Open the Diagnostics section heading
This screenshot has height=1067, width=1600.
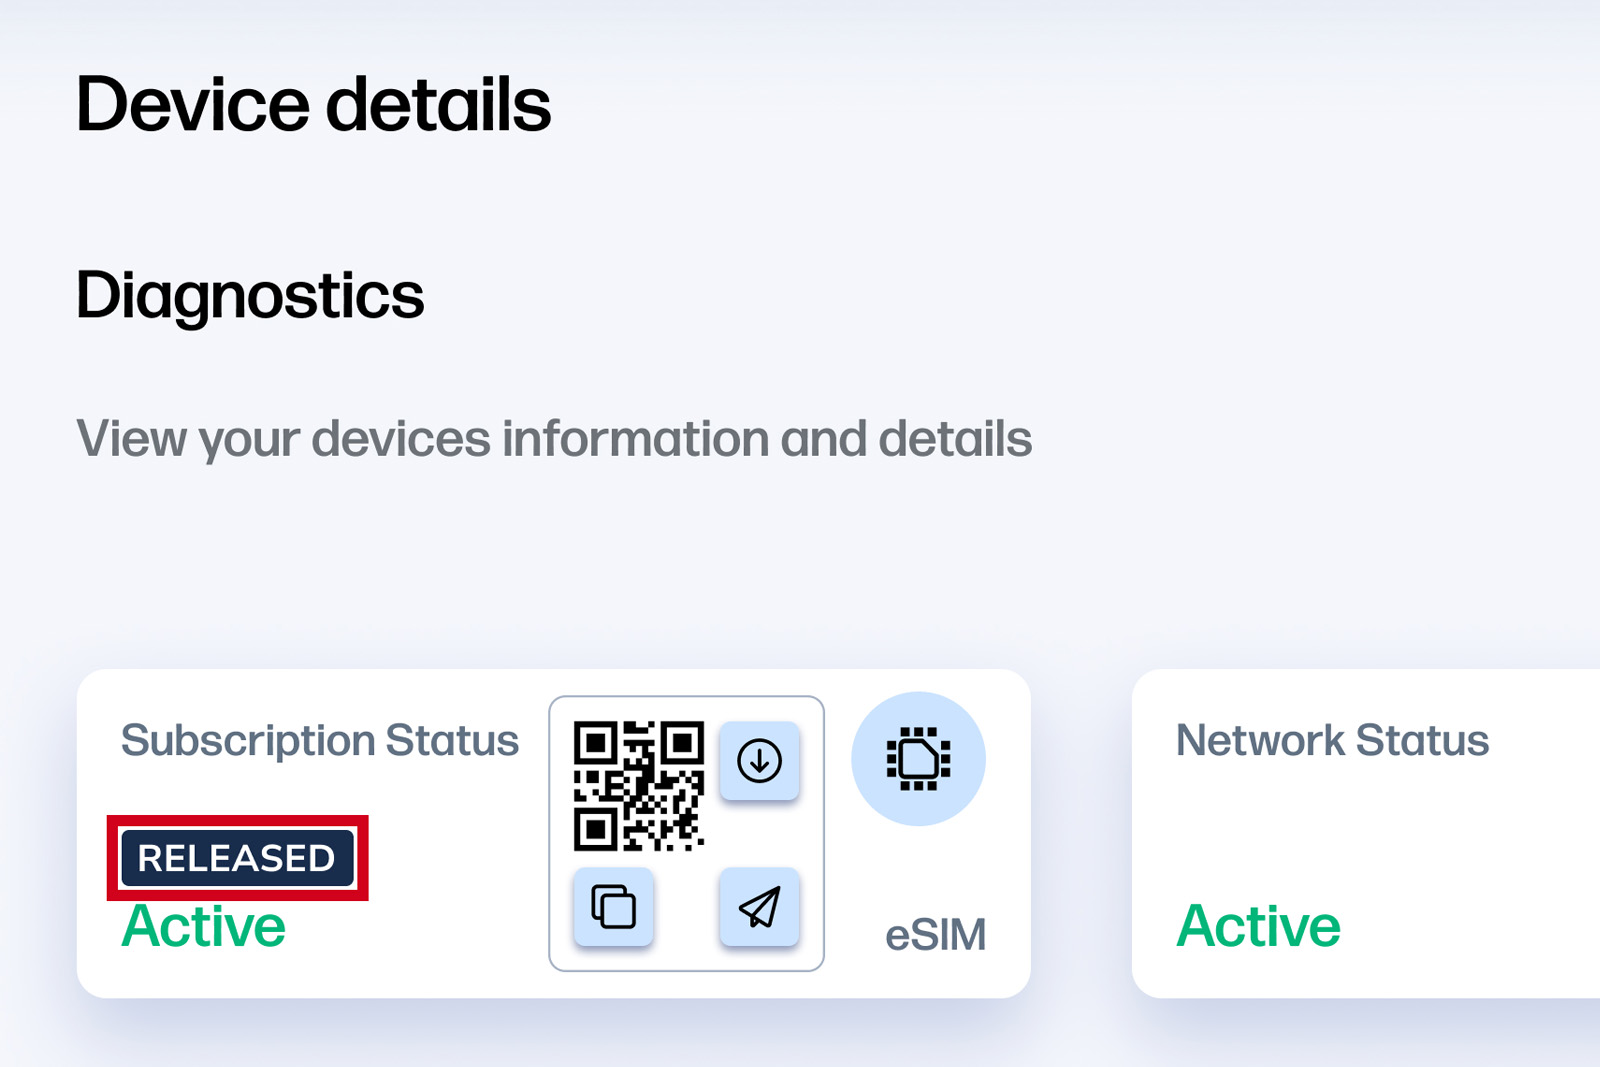(x=250, y=296)
